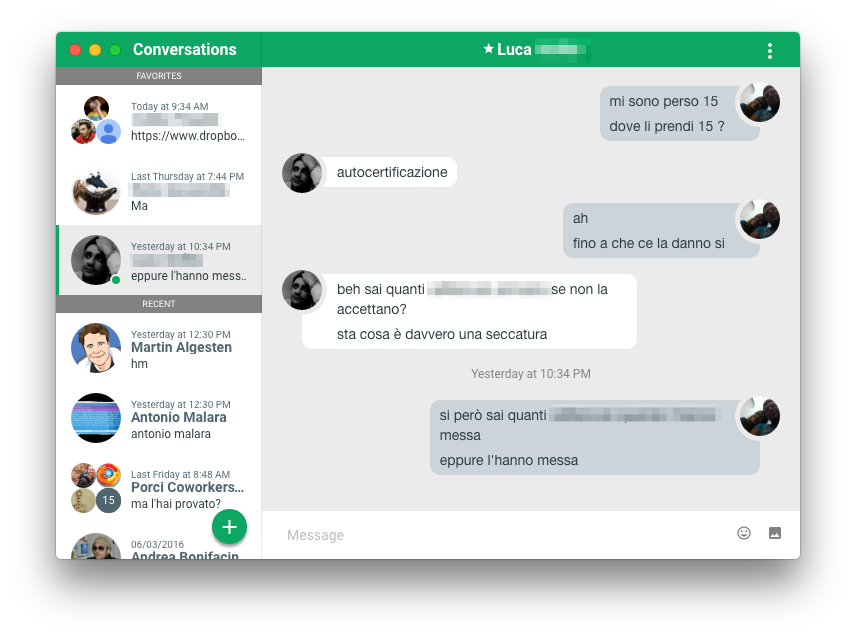Click own avatar beside 'eppure l'hanno messa'
This screenshot has width=856, height=639.
point(759,416)
